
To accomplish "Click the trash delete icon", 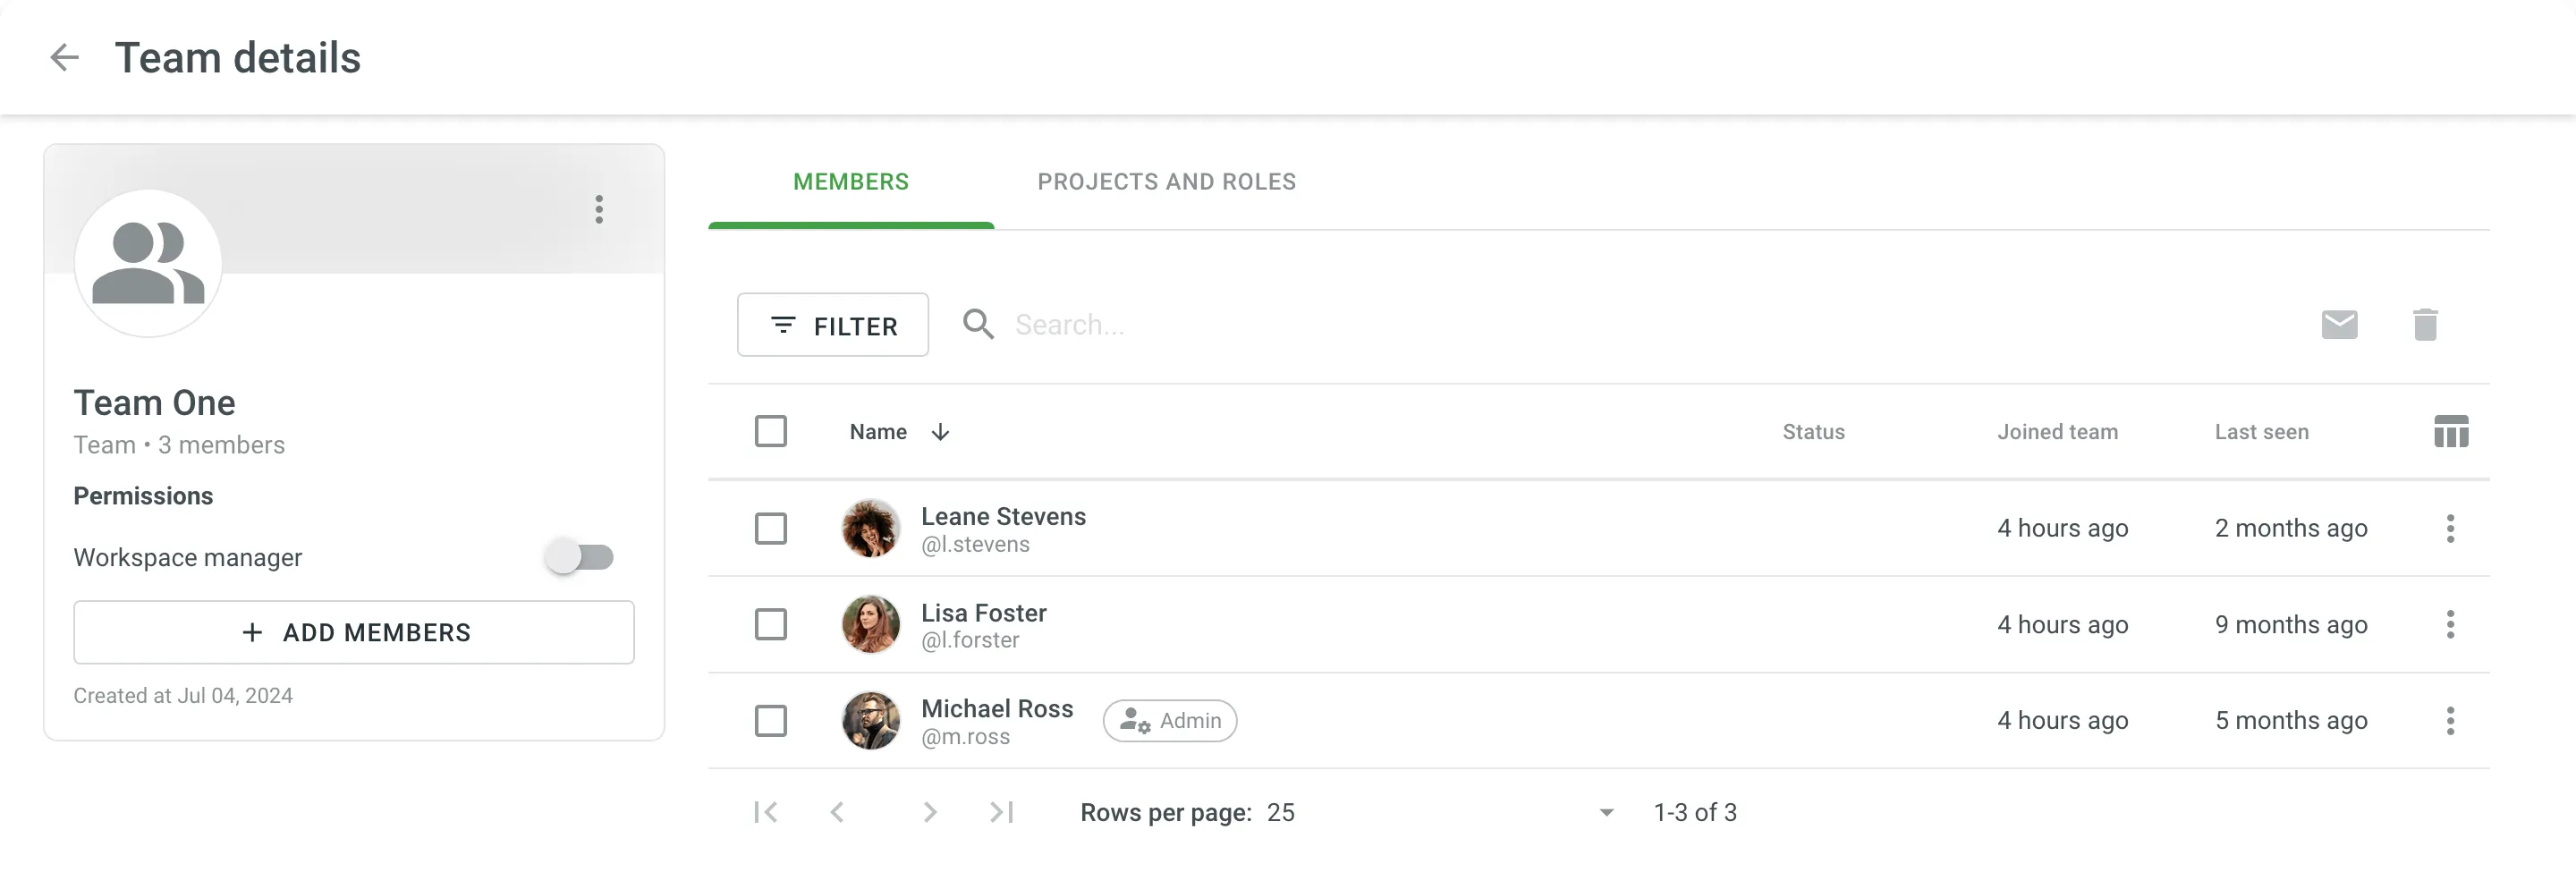I will [x=2424, y=325].
